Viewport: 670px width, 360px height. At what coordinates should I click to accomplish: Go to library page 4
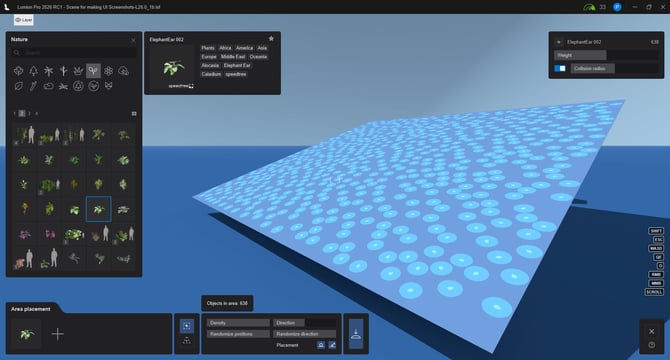tap(37, 114)
